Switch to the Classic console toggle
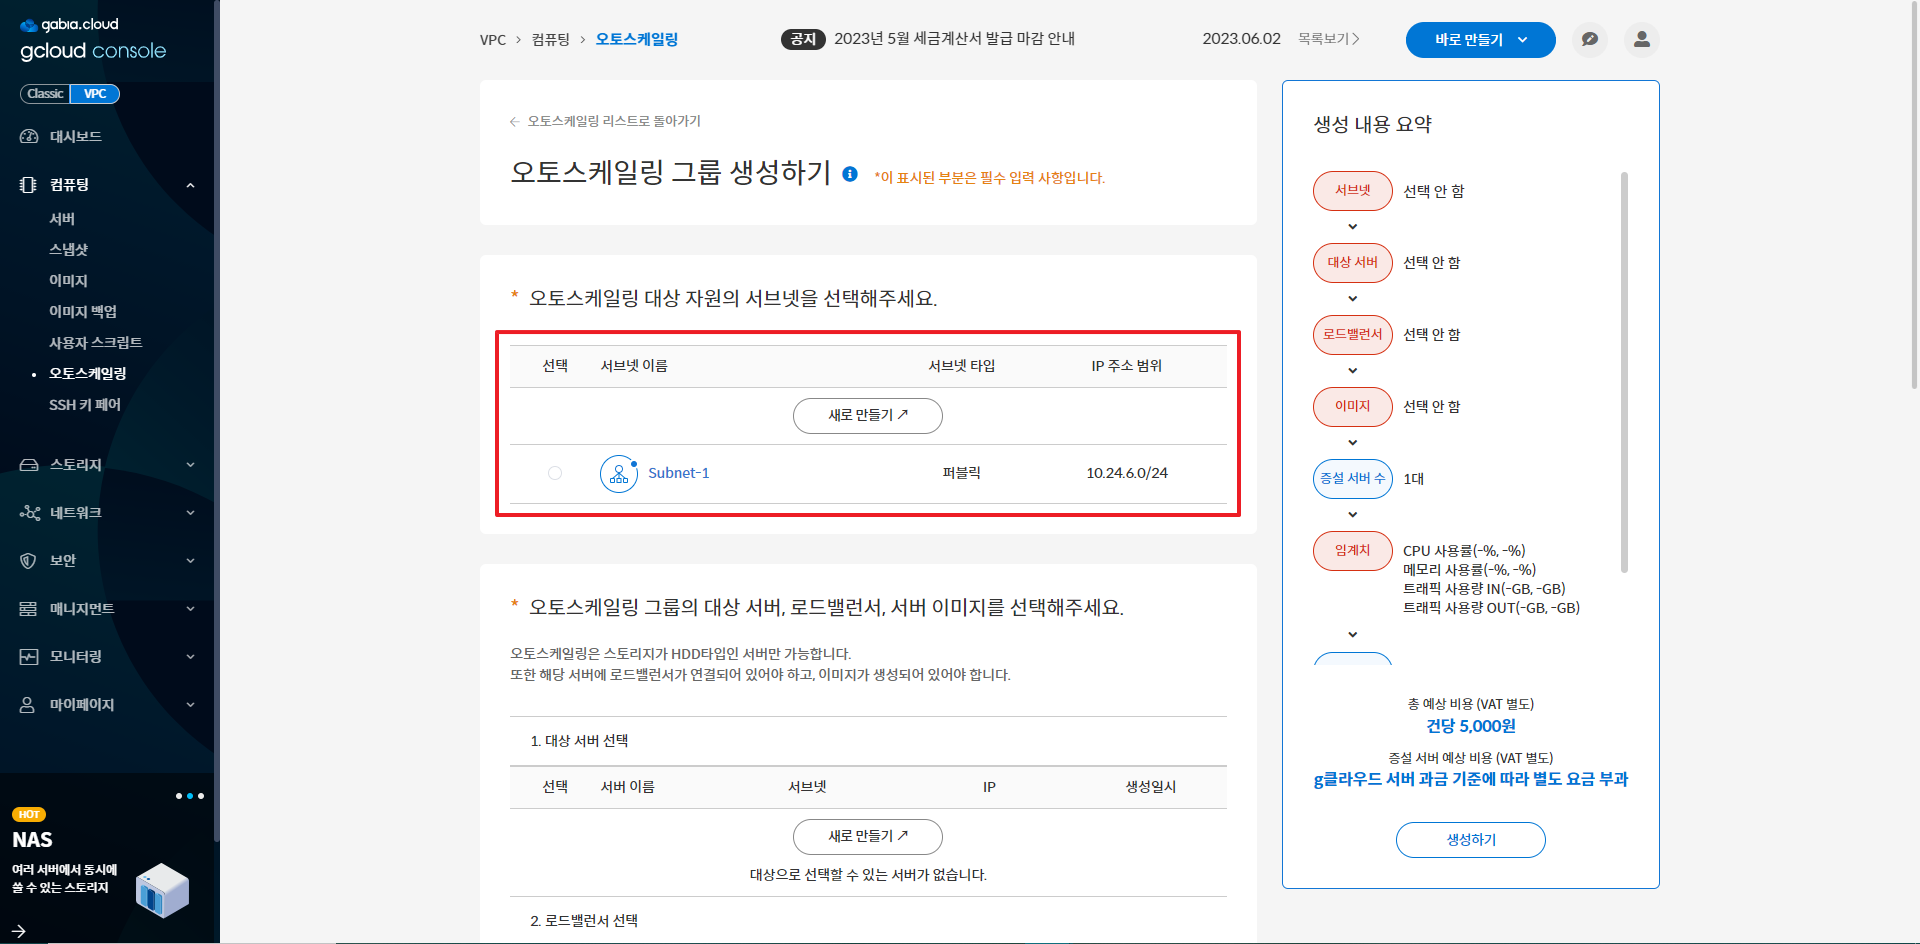 click(45, 94)
